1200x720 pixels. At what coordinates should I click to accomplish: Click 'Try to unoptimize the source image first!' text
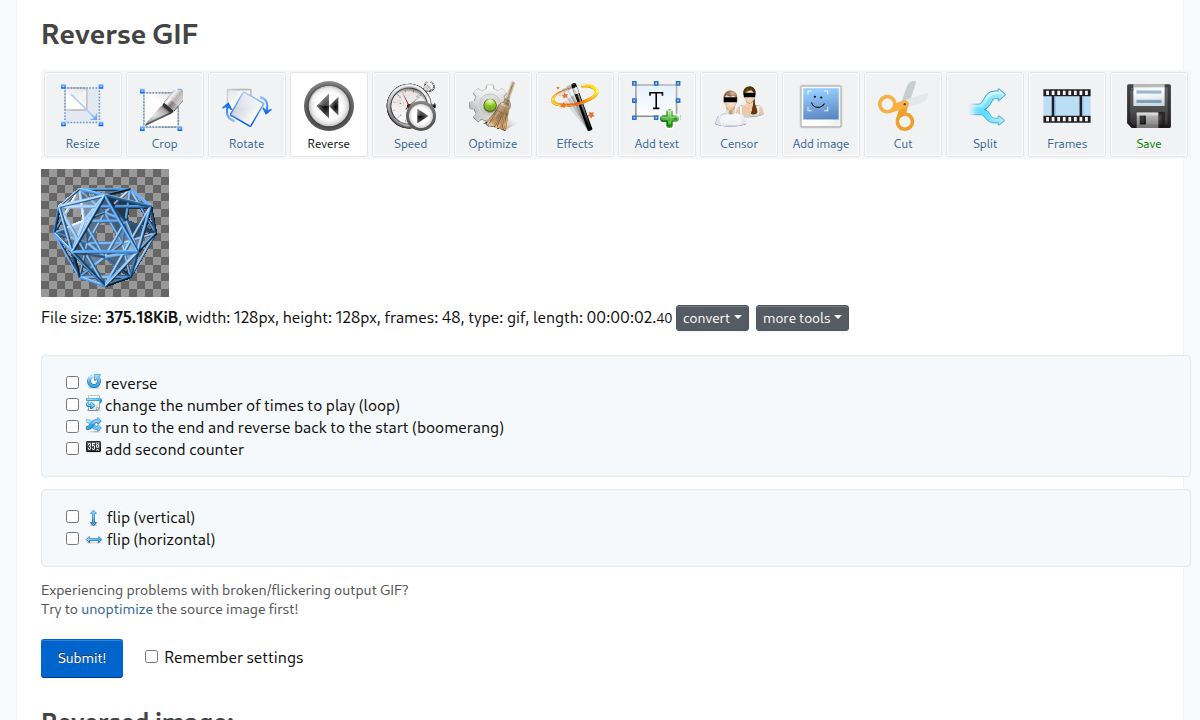[170, 609]
